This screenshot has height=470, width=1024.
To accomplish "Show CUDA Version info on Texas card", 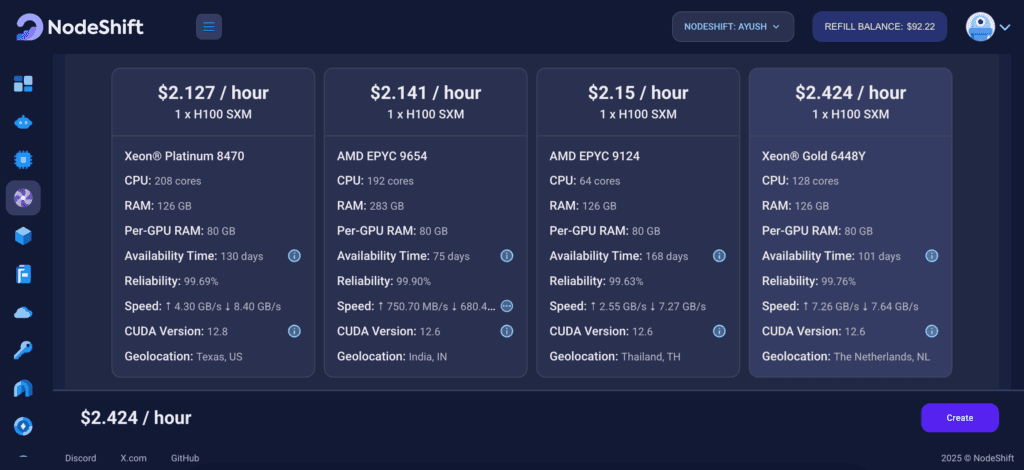I will pyautogui.click(x=295, y=331).
